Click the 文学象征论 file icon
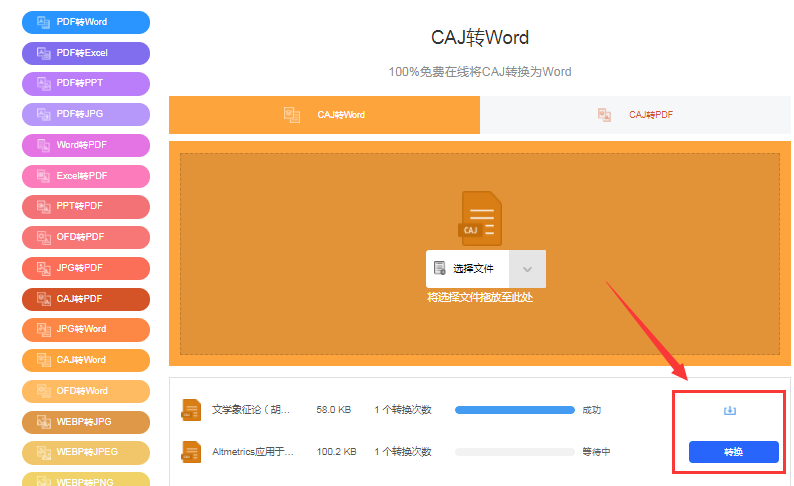 click(191, 410)
